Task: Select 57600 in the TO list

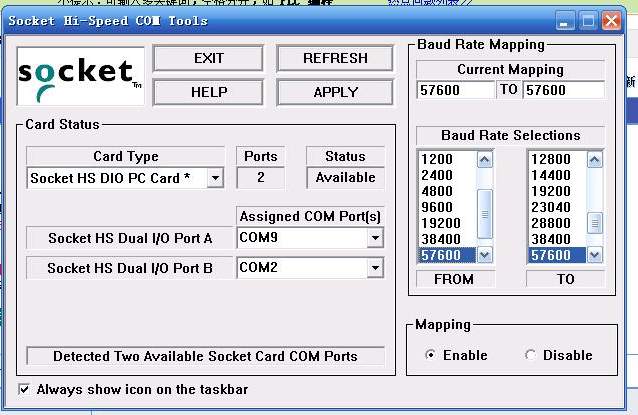Action: point(557,255)
